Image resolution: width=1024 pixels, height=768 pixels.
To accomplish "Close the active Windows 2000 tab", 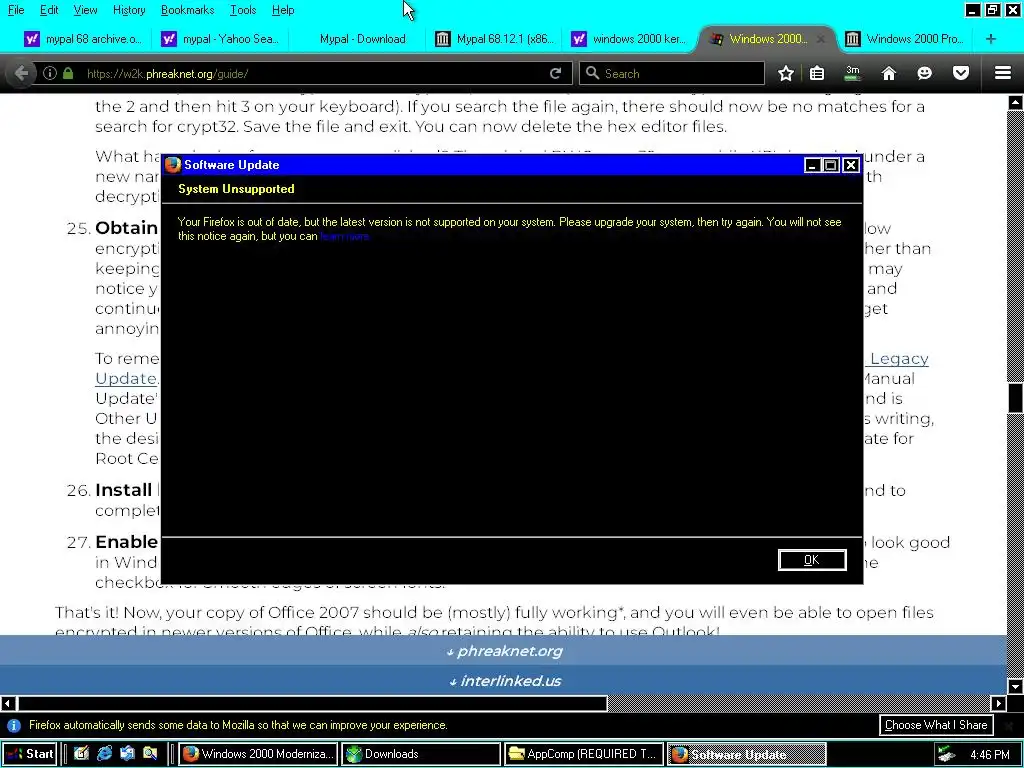I will (x=821, y=39).
